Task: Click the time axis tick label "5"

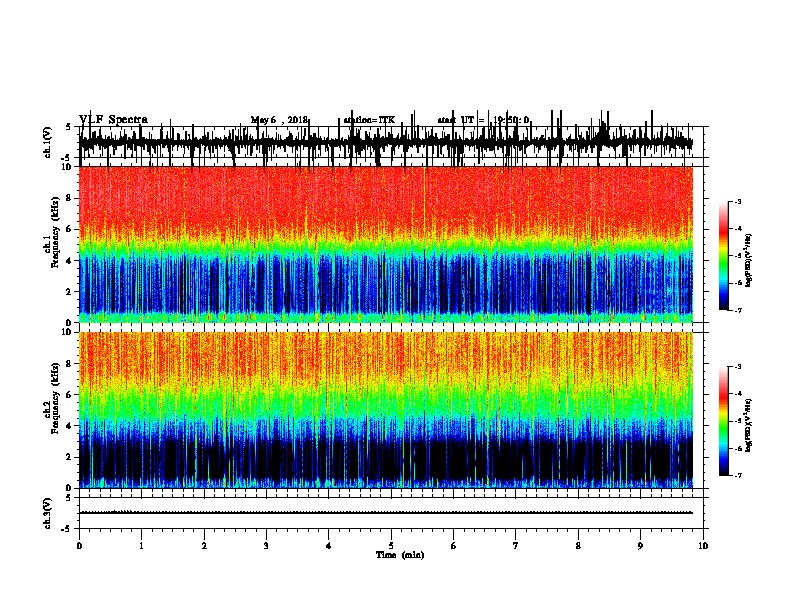Action: (391, 546)
